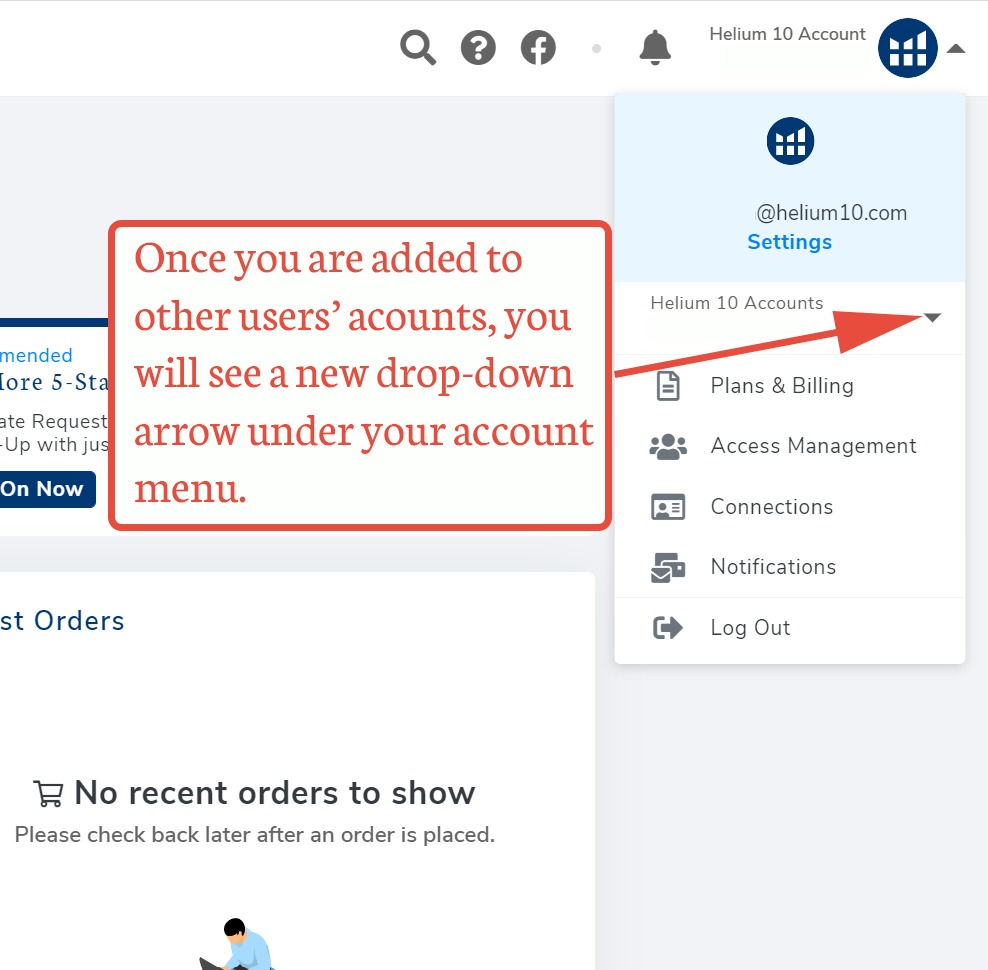Viewport: 988px width, 970px height.
Task: Click the Helium 10 logo in menu panel
Action: coord(790,141)
